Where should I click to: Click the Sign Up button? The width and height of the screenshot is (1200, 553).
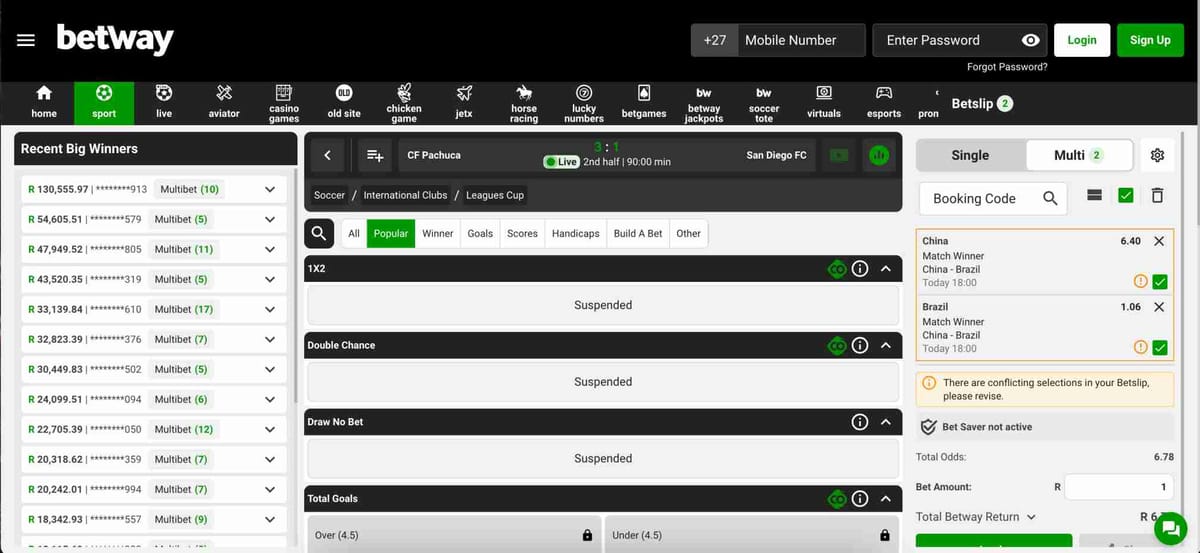(1150, 40)
